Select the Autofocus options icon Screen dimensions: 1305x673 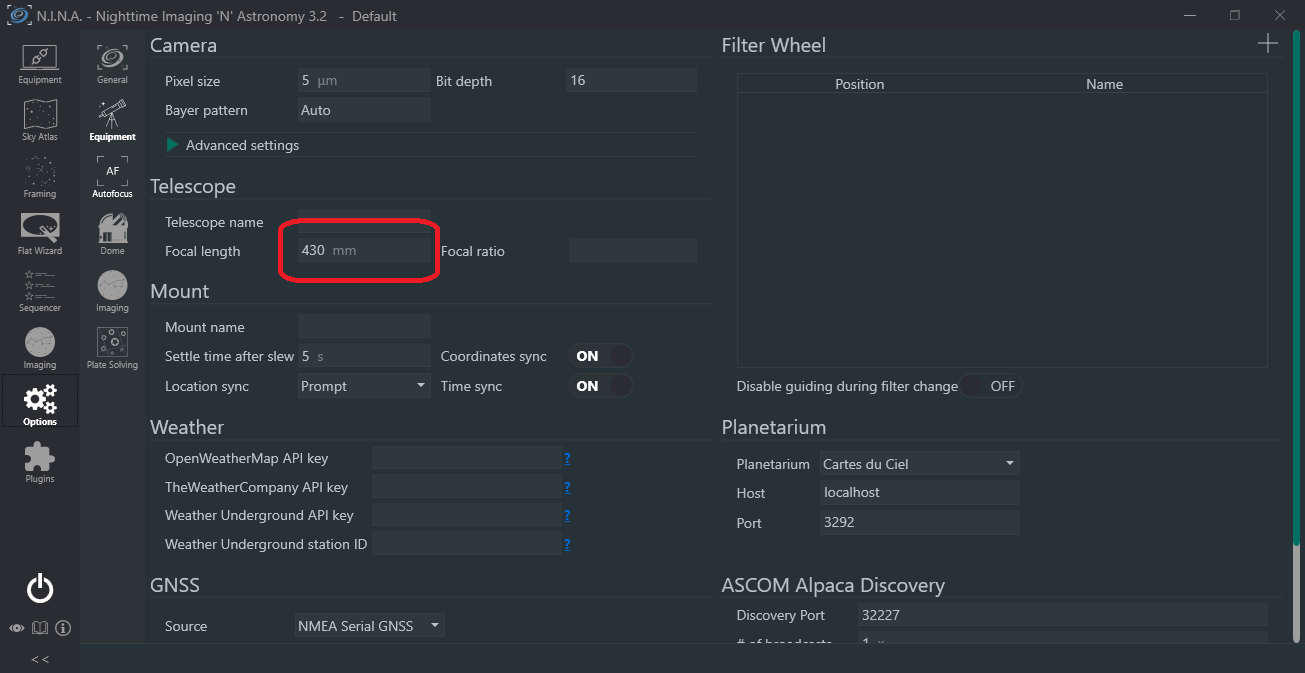tap(112, 176)
